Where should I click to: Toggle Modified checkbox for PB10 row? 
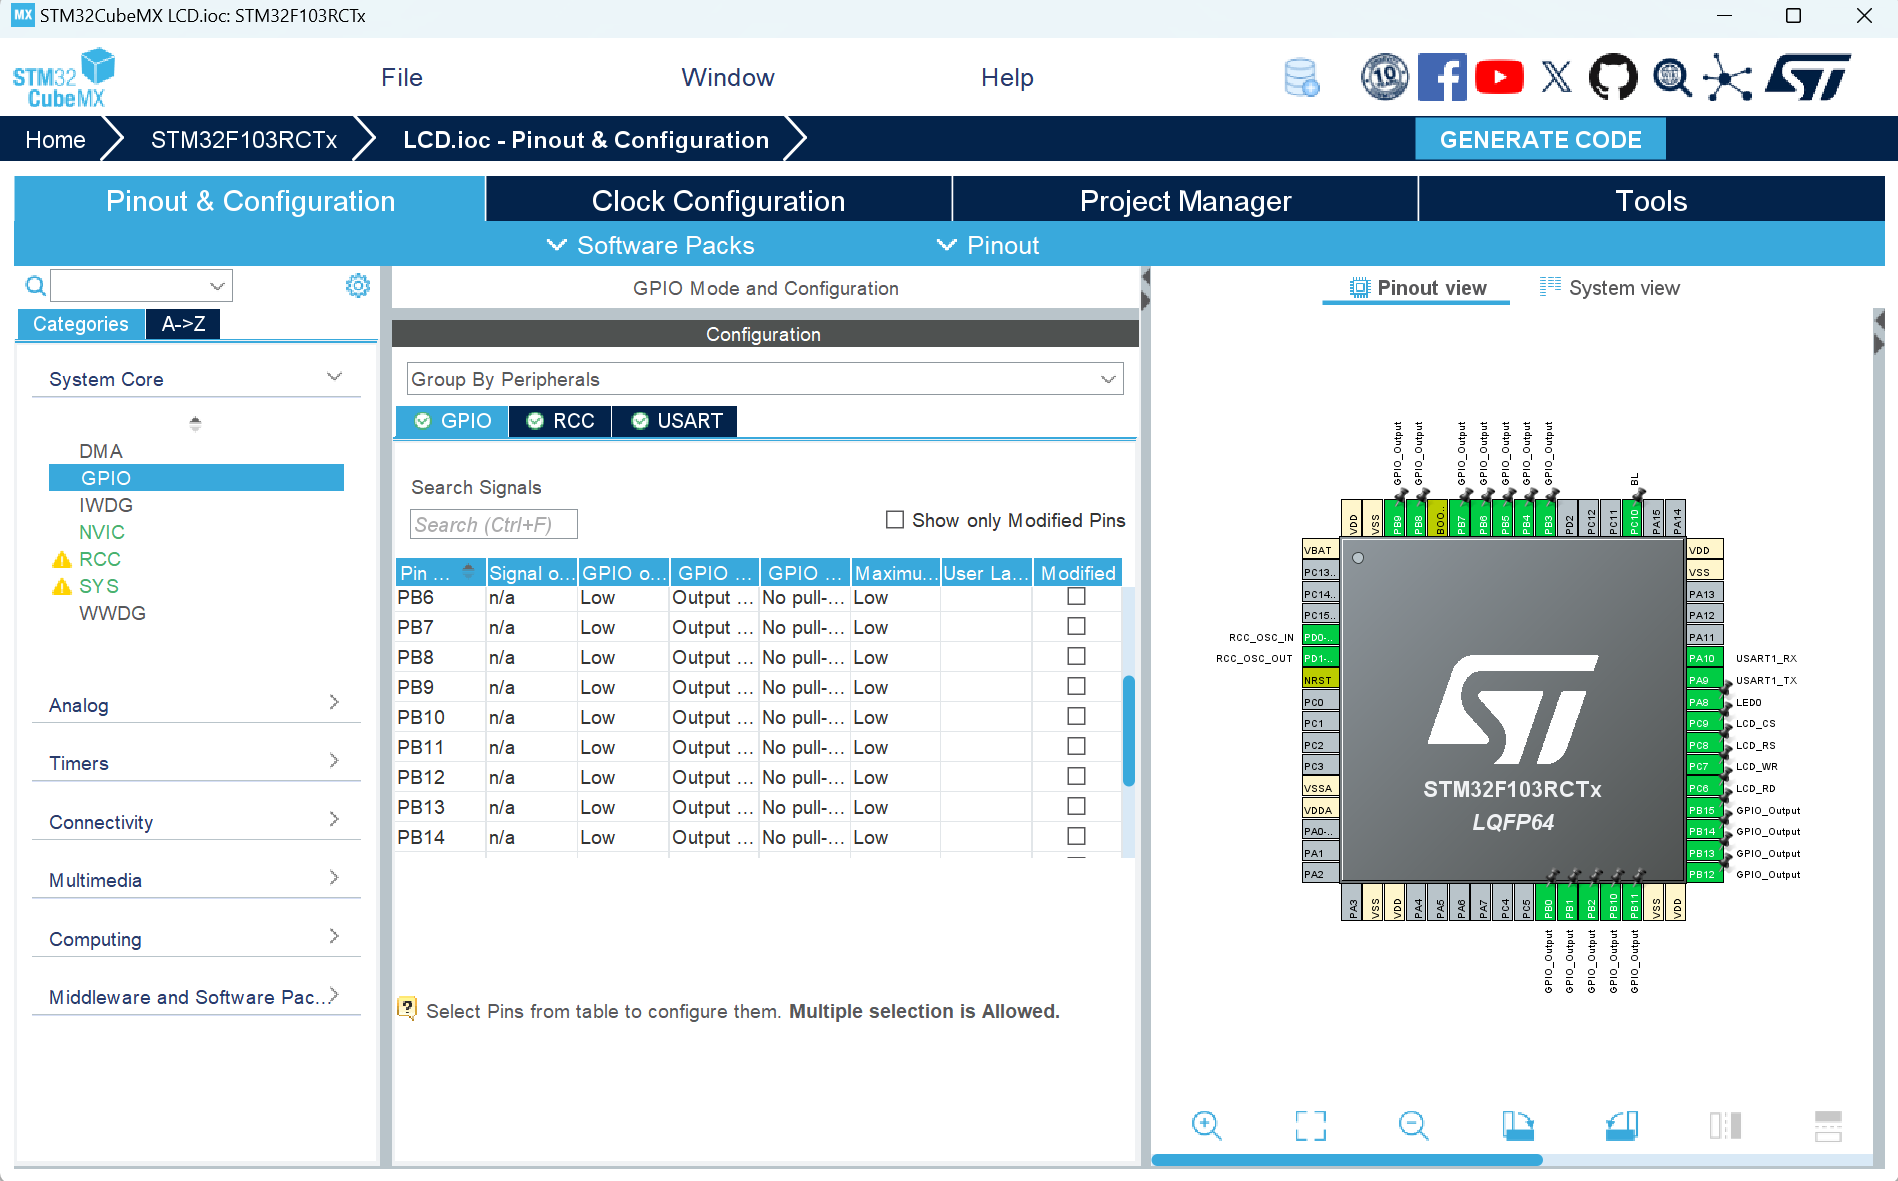[x=1076, y=716]
